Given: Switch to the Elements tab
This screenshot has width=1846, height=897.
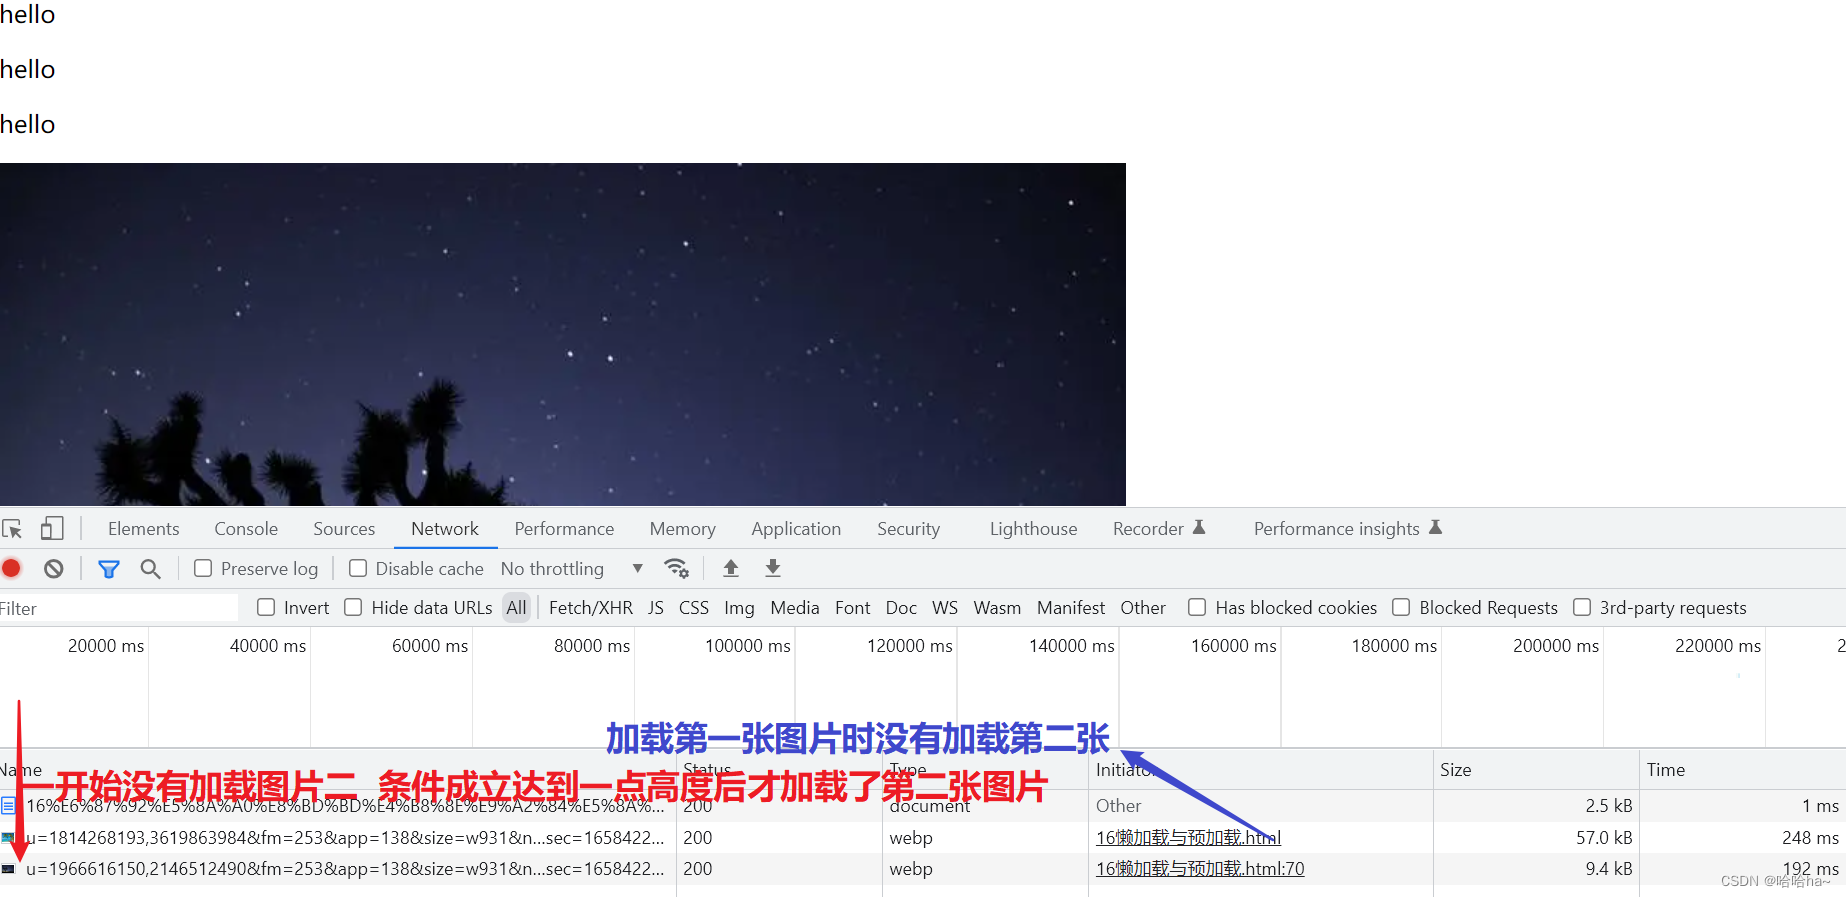Looking at the screenshot, I should (144, 528).
